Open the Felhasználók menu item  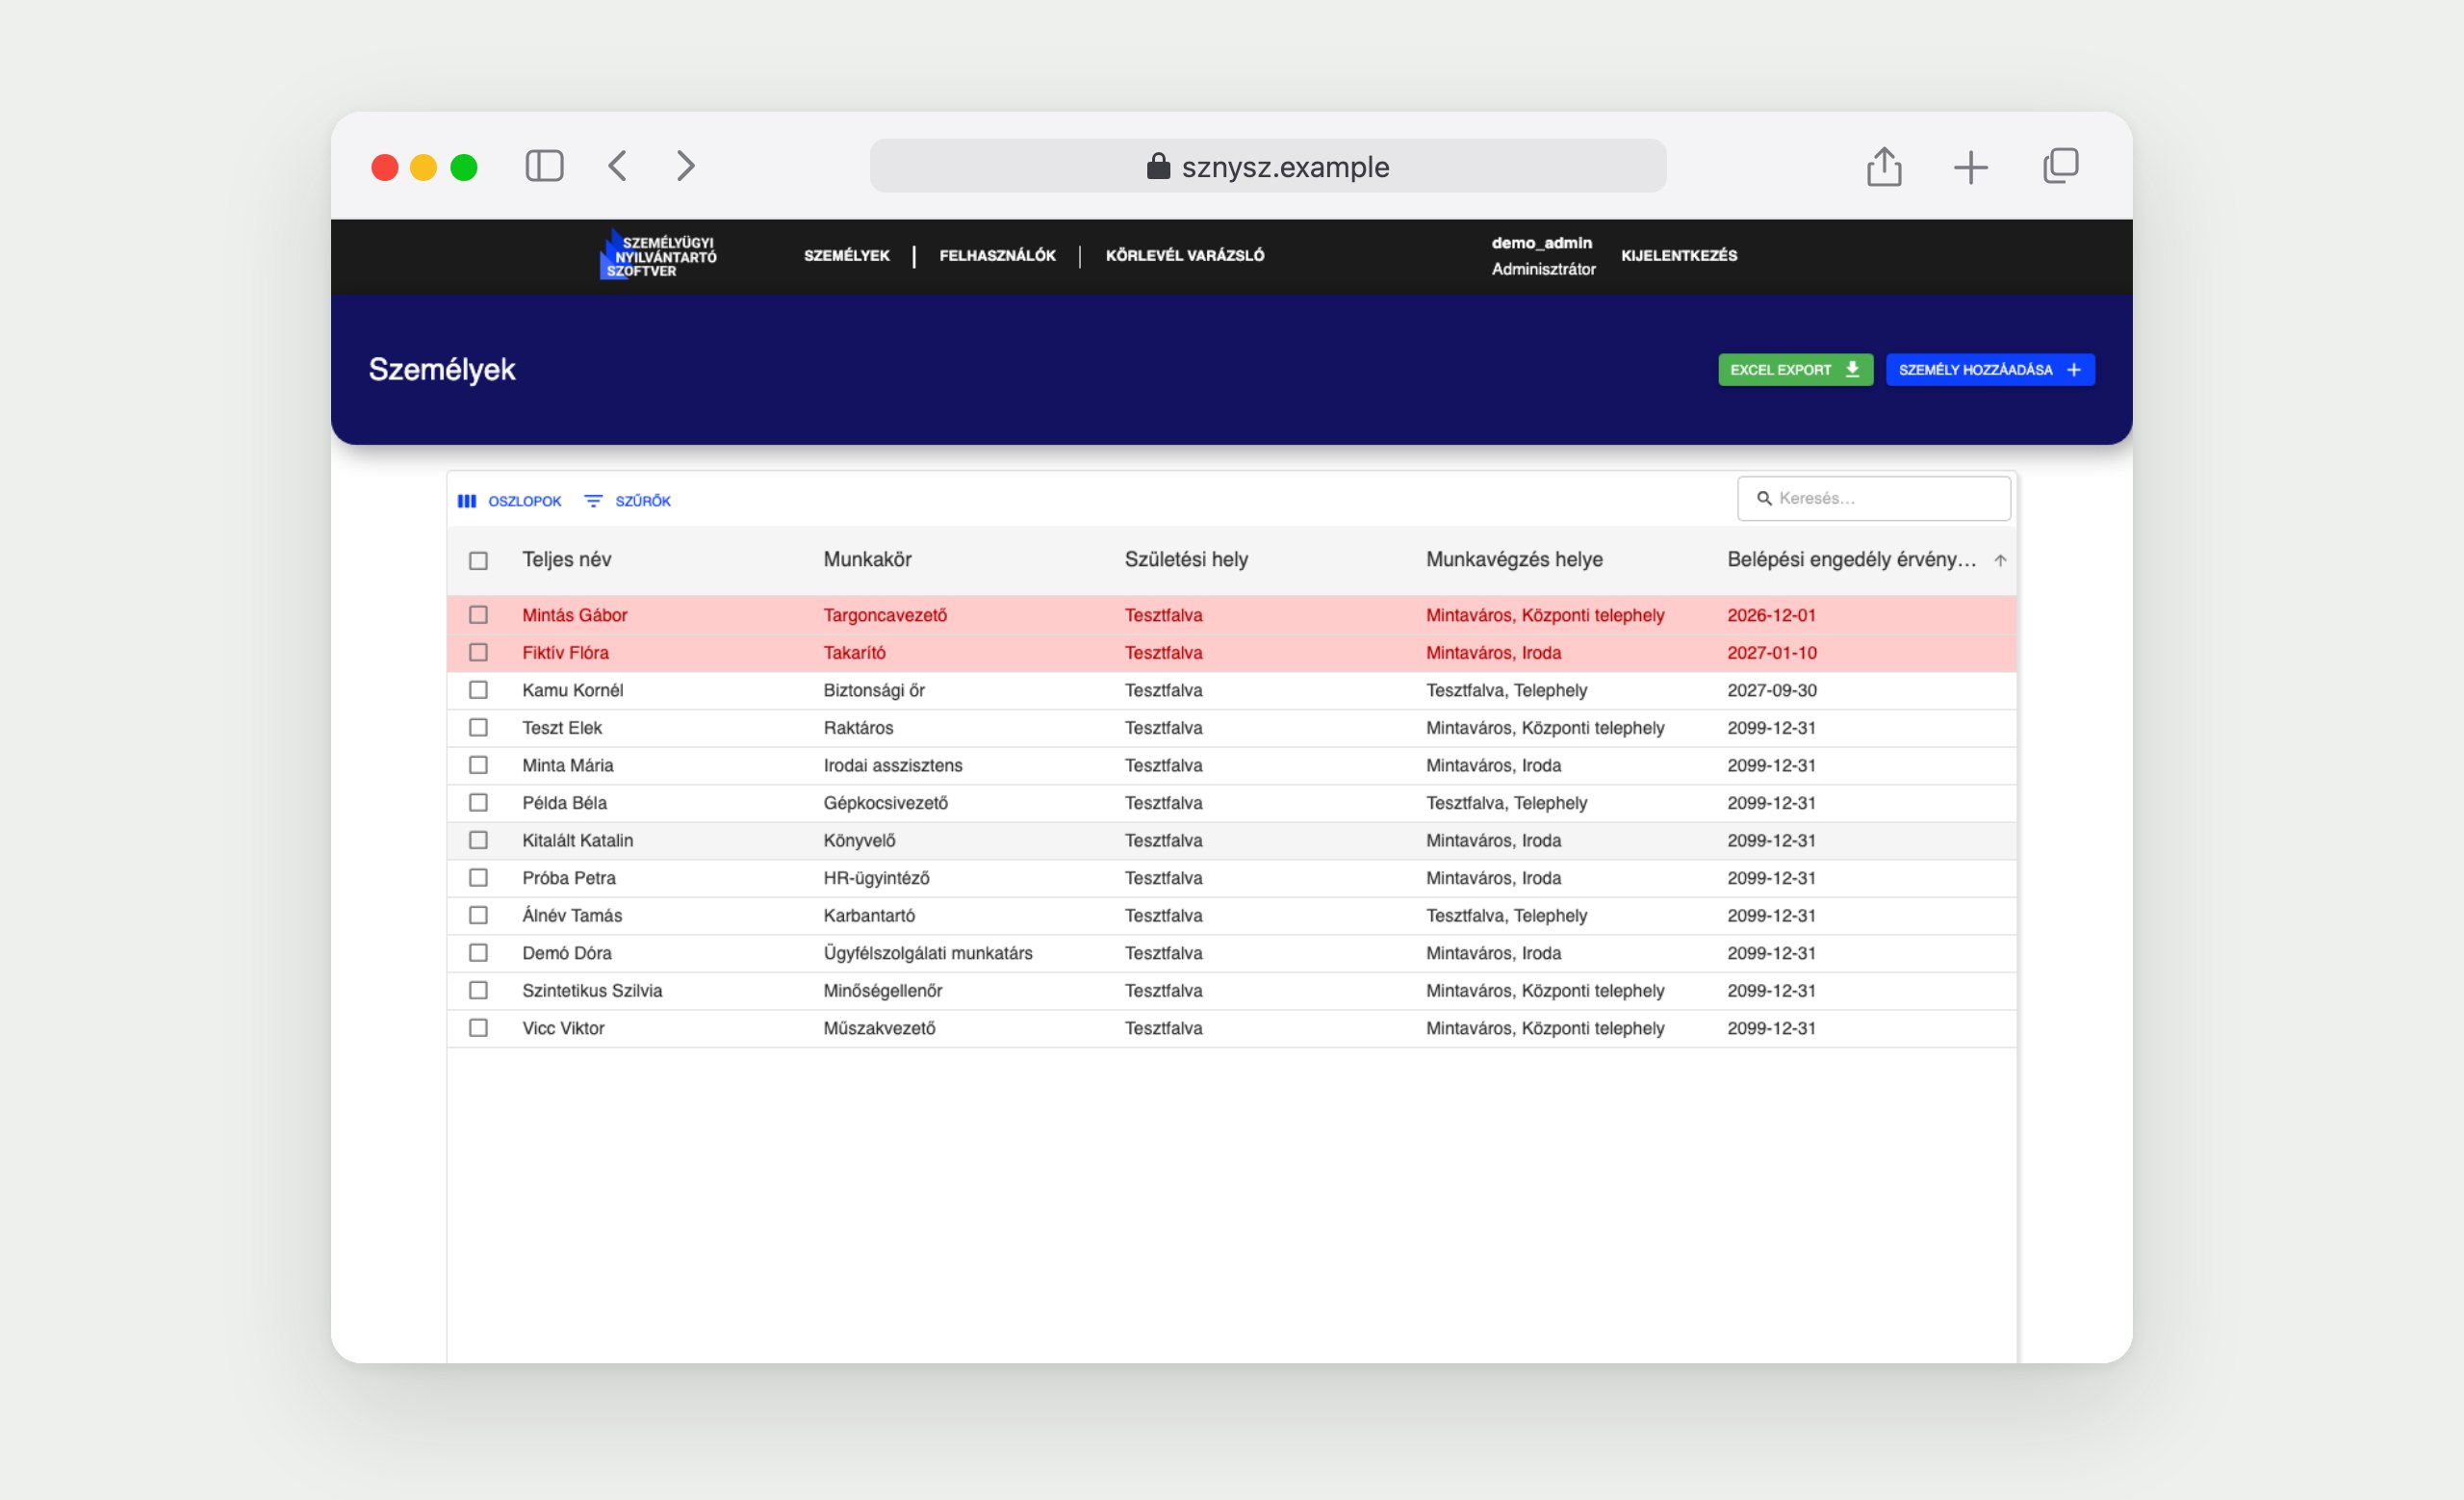(x=997, y=255)
